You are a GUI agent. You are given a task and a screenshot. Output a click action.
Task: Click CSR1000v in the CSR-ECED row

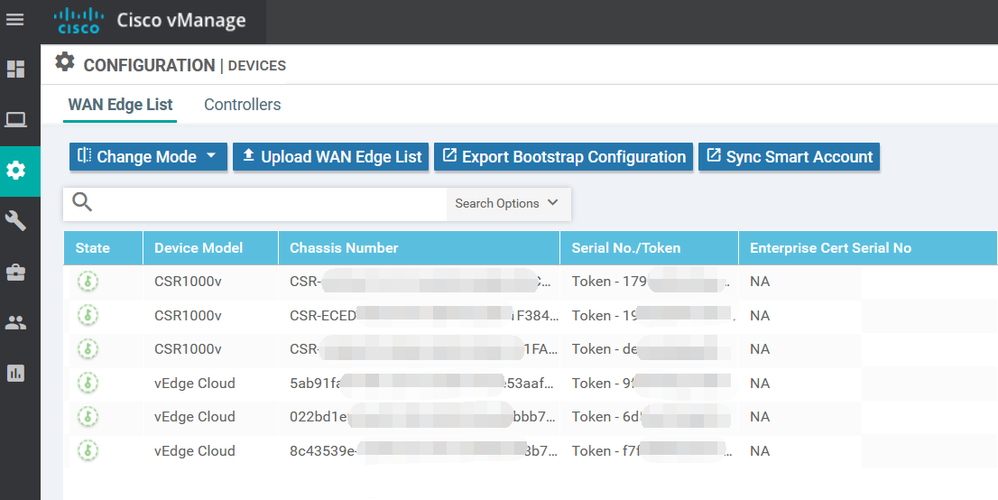point(188,316)
